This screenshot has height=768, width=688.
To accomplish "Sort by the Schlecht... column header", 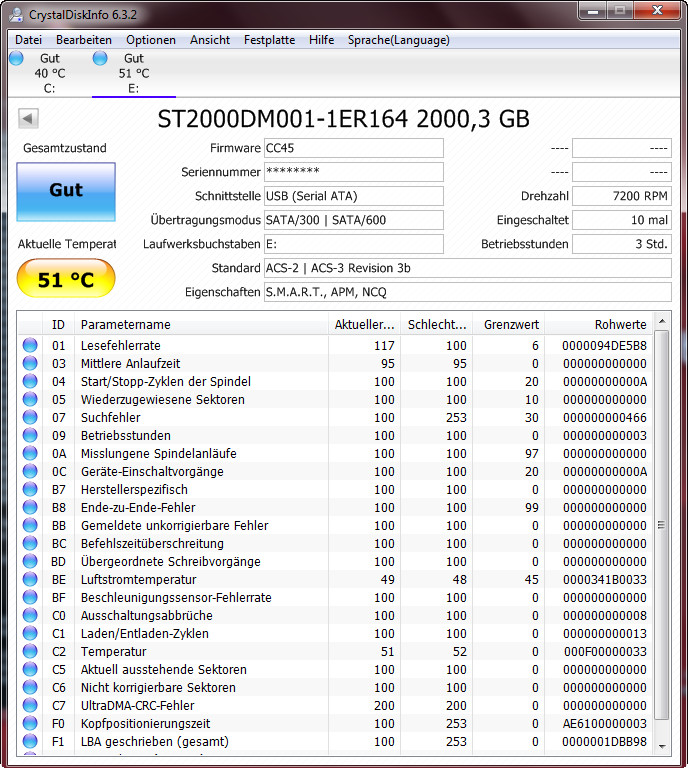I will pos(437,324).
